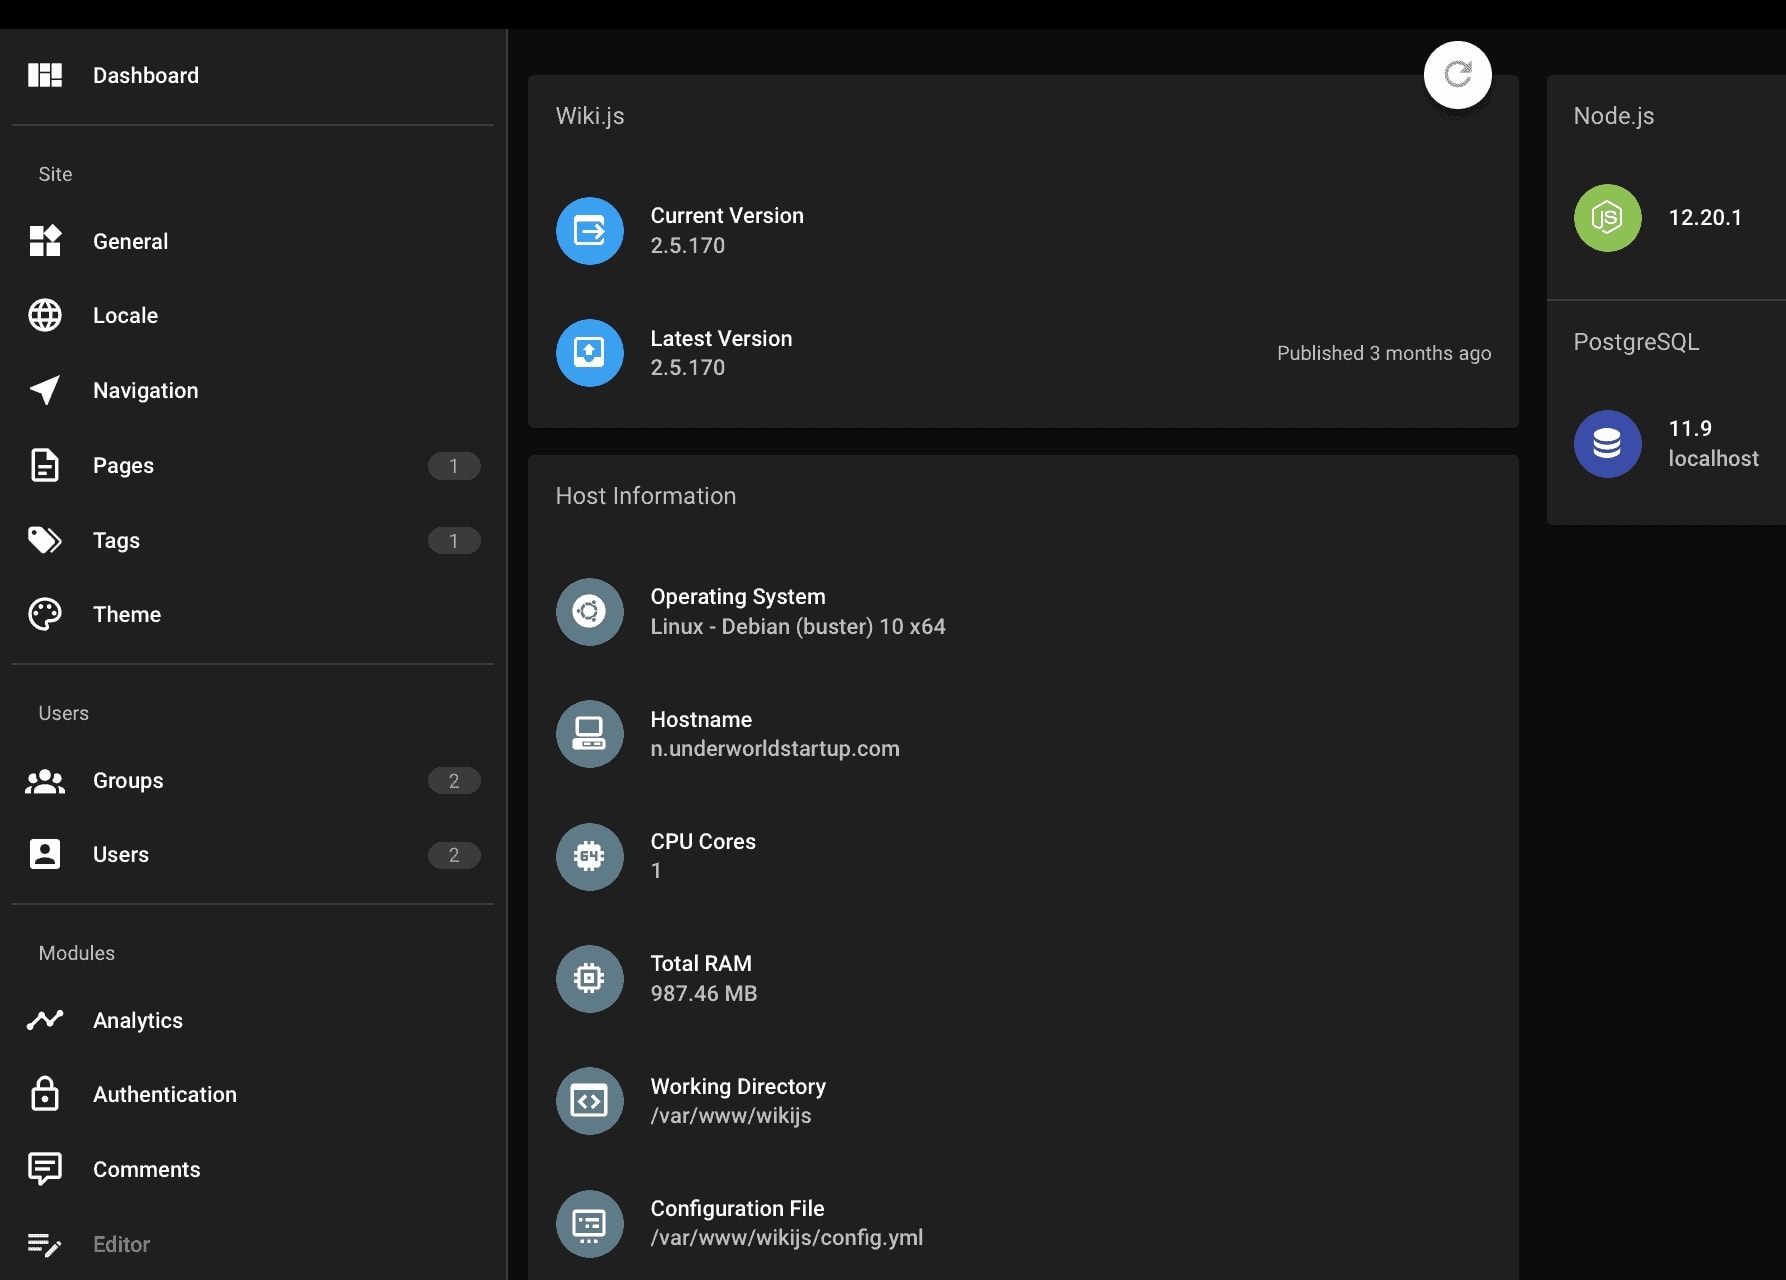Screen dimensions: 1786x1280
Task: Click the Current Version value 2.5.170
Action: point(688,246)
